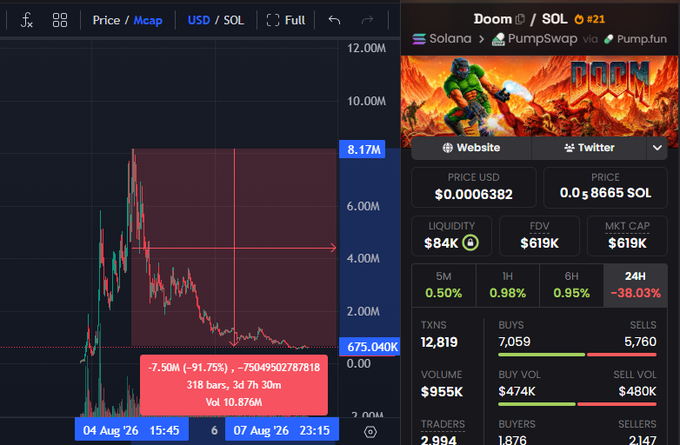Open the PumpSwap DEX link
This screenshot has width=680, height=445.
(534, 39)
